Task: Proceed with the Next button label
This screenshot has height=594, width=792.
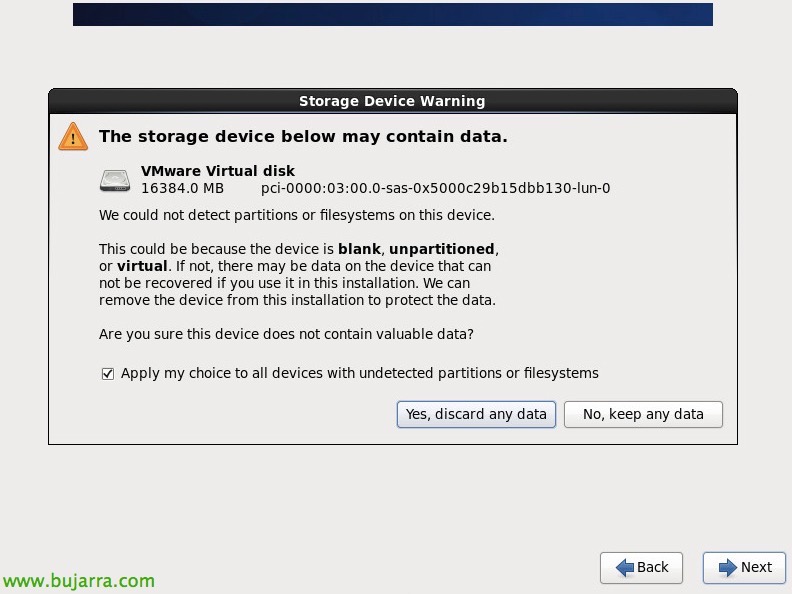Action: point(756,567)
